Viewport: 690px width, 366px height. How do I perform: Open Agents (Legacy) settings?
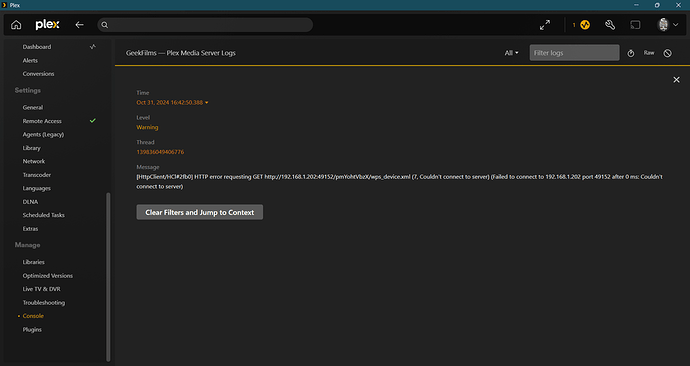coord(43,134)
